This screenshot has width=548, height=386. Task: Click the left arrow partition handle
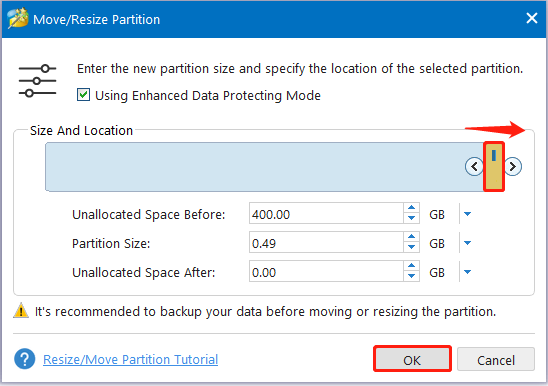pyautogui.click(x=474, y=166)
